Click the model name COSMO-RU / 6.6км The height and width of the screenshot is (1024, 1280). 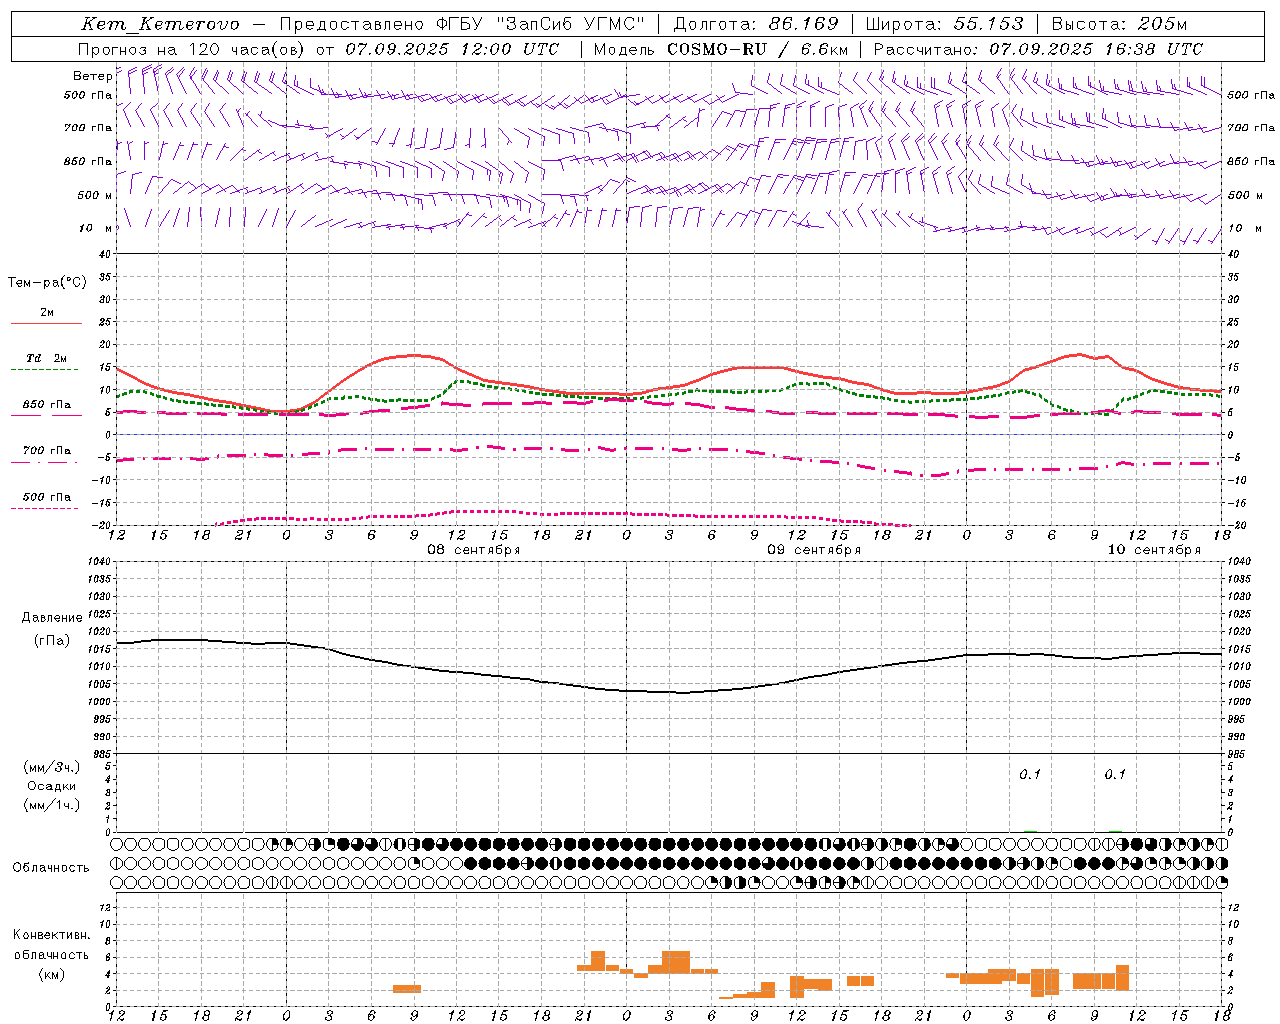click(758, 49)
